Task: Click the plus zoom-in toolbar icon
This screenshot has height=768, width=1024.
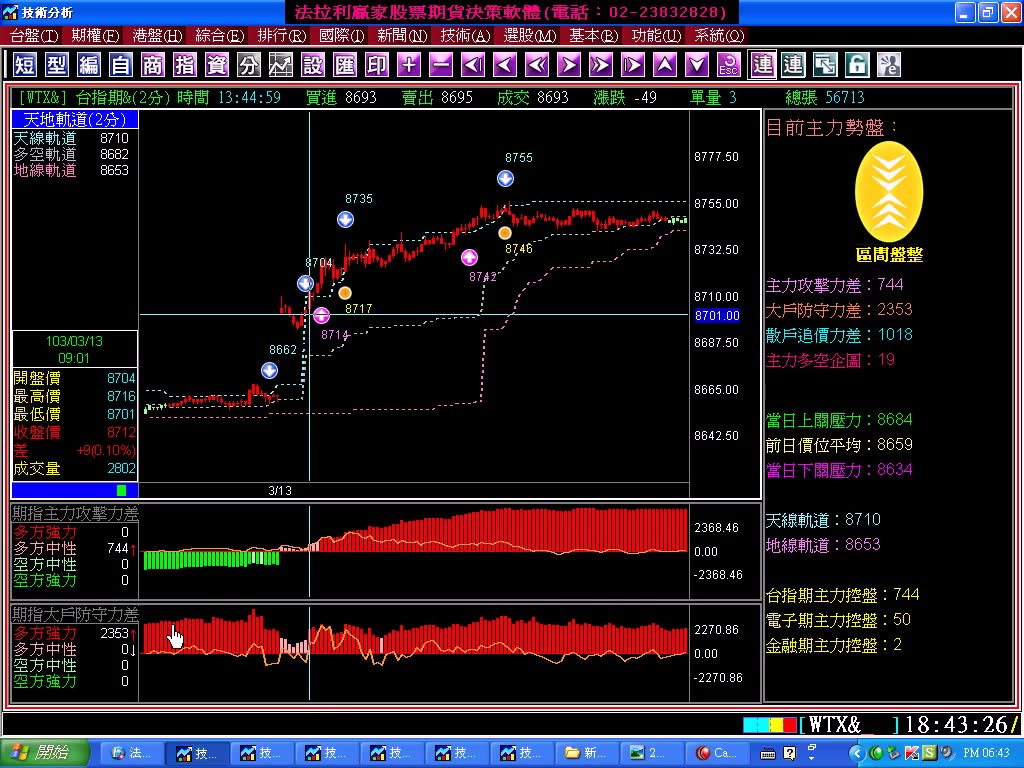Action: click(409, 65)
